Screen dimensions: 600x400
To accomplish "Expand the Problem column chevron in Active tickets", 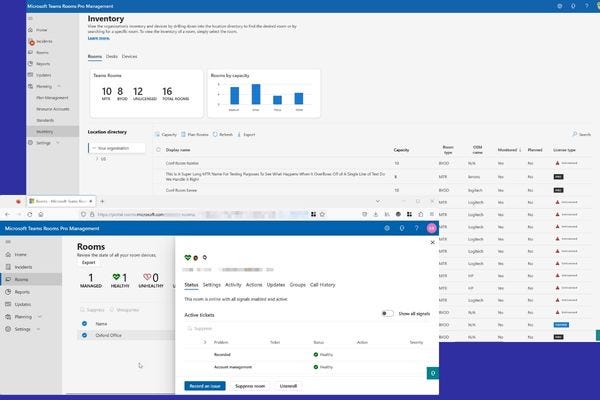I will pyautogui.click(x=205, y=342).
